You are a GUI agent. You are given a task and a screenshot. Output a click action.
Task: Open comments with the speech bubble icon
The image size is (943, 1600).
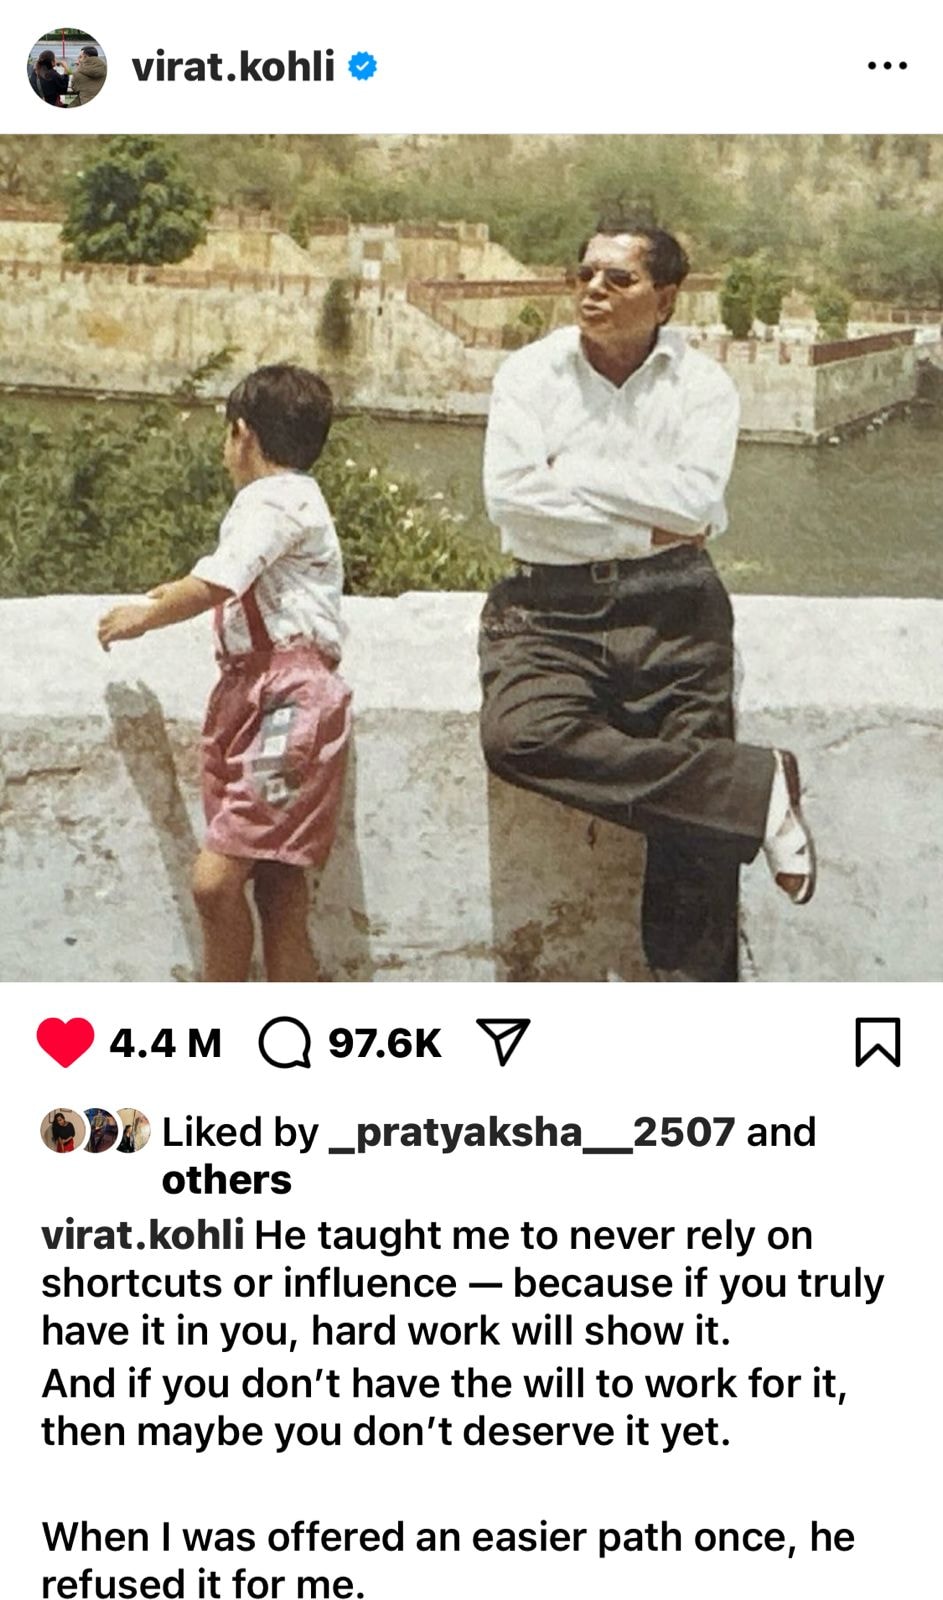click(284, 1043)
